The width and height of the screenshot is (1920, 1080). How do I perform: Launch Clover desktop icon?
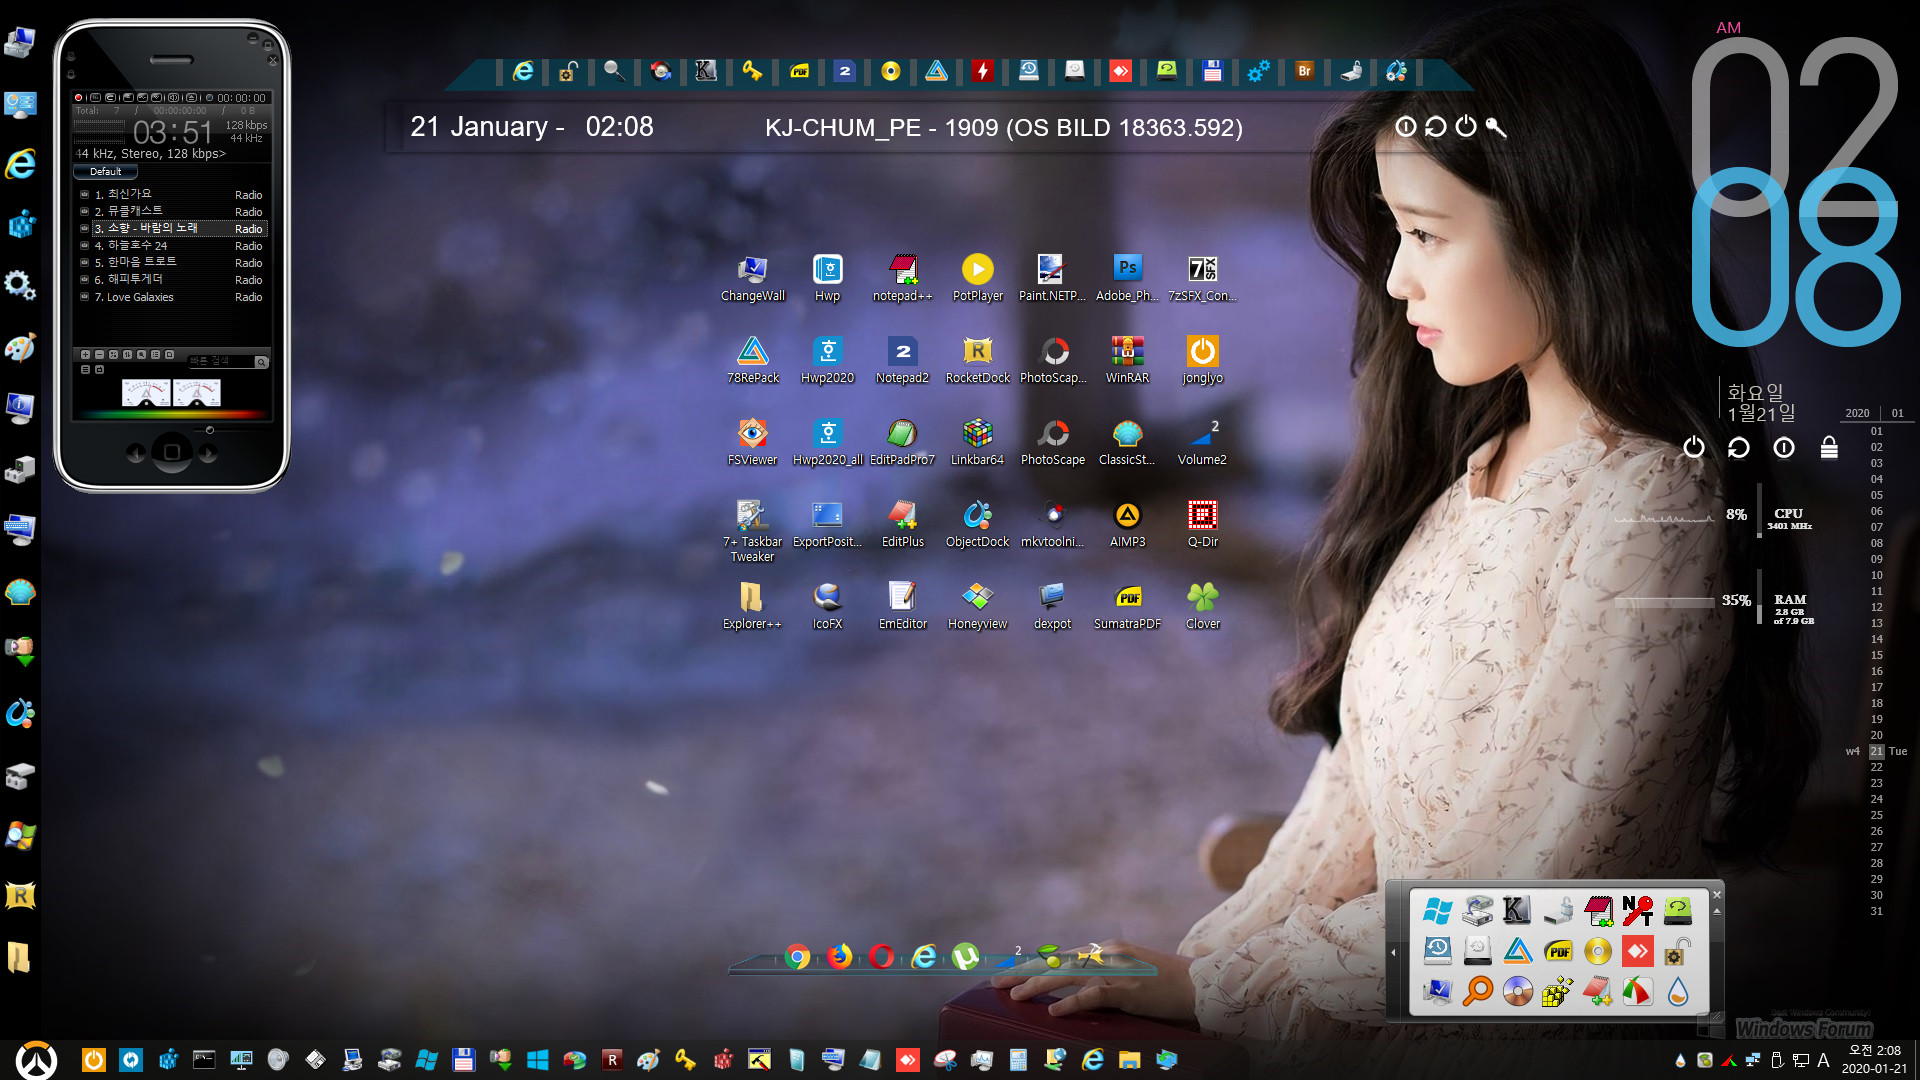[x=1202, y=606]
